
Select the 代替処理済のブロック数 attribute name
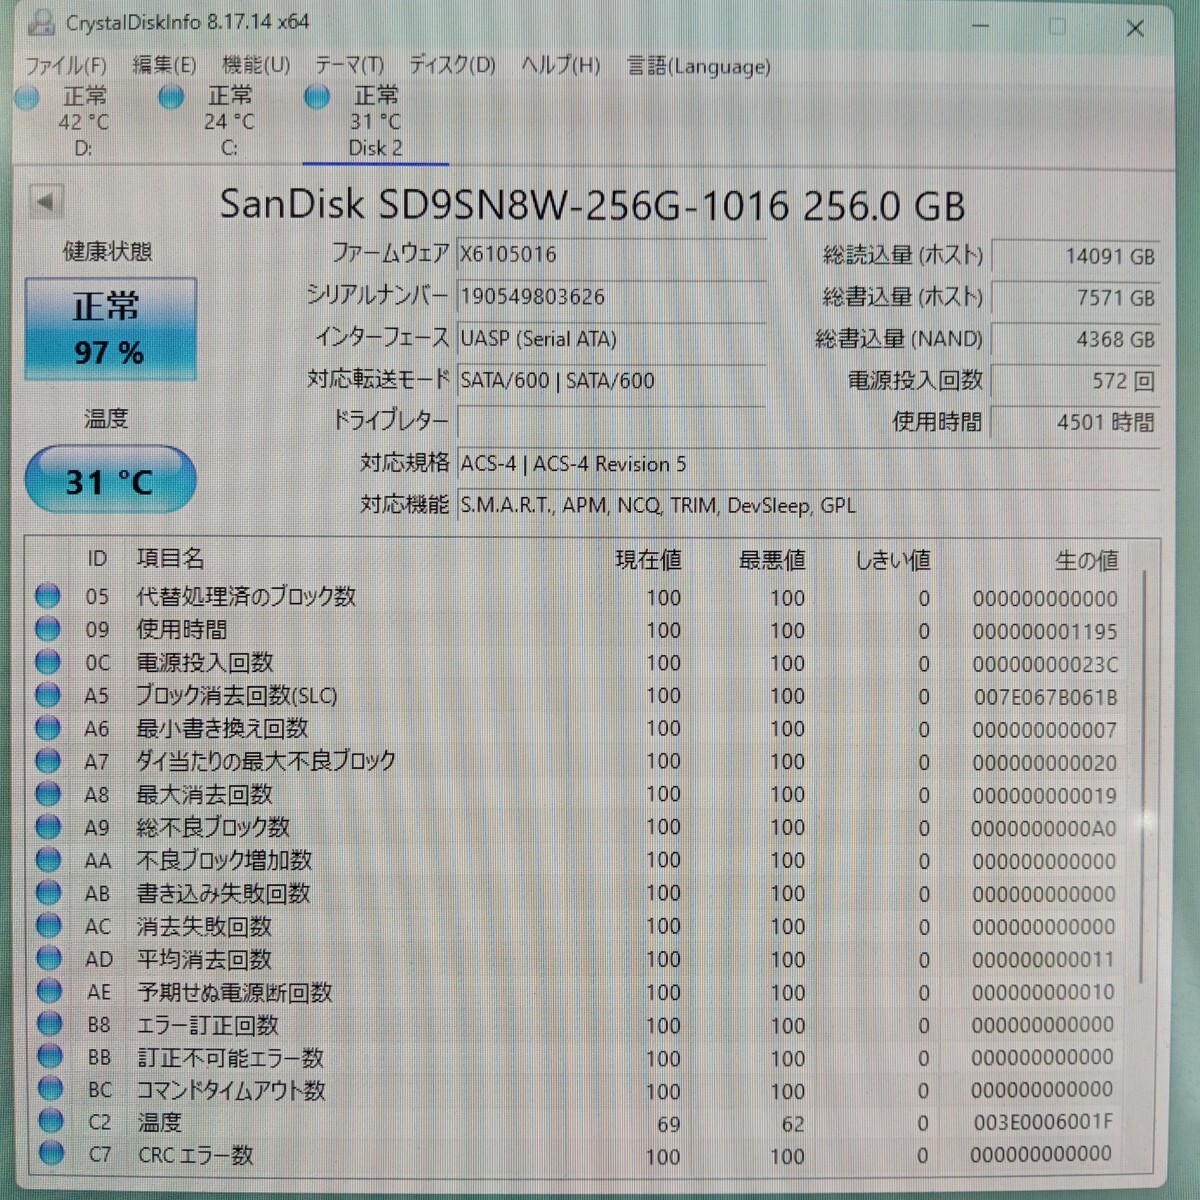pyautogui.click(x=246, y=596)
